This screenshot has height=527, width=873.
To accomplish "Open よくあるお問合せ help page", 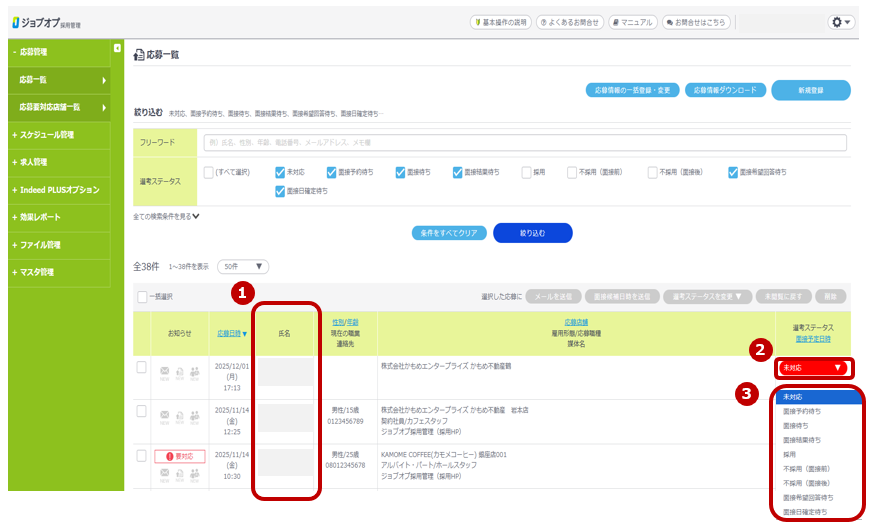I will click(568, 22).
